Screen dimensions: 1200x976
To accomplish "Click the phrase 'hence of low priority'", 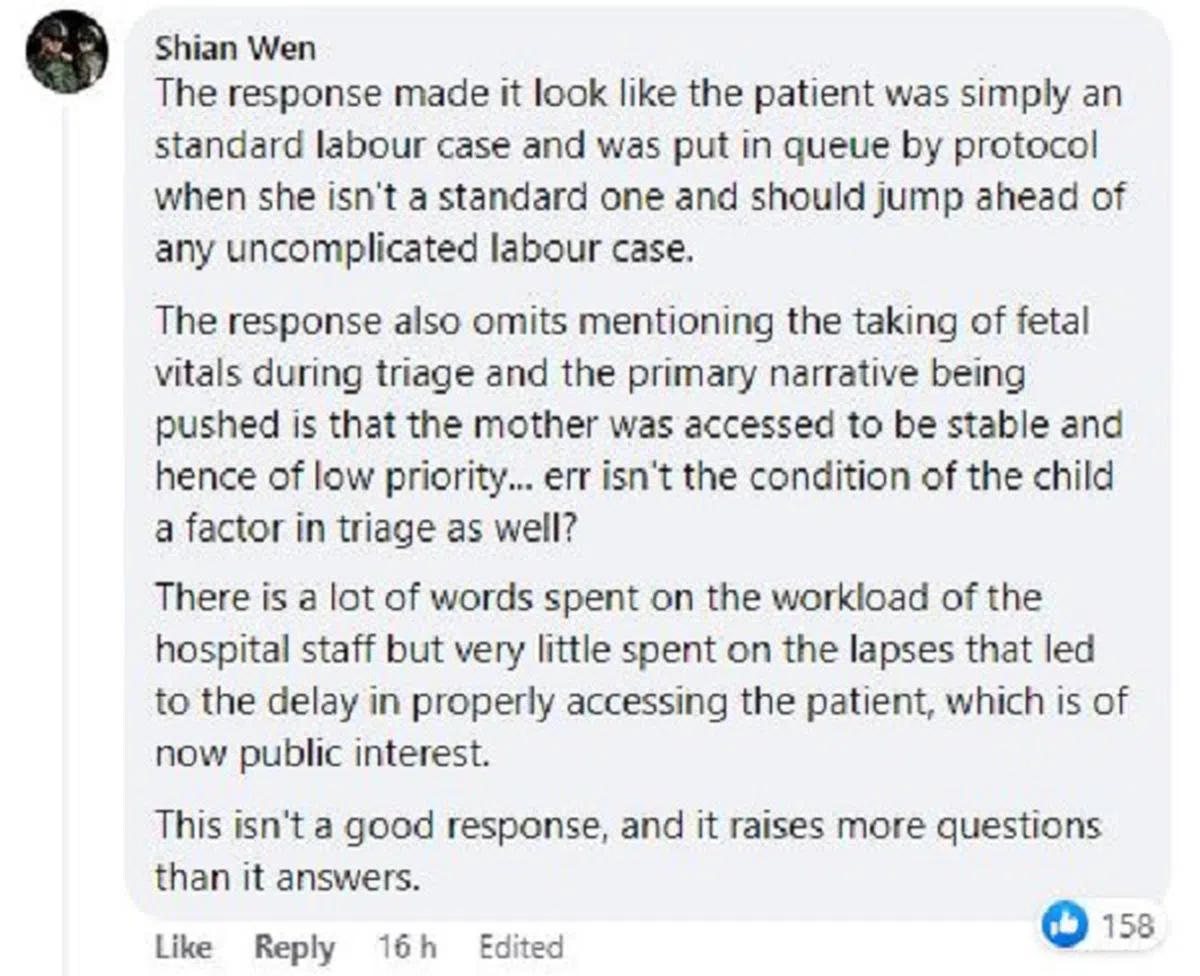I will click(x=330, y=476).
